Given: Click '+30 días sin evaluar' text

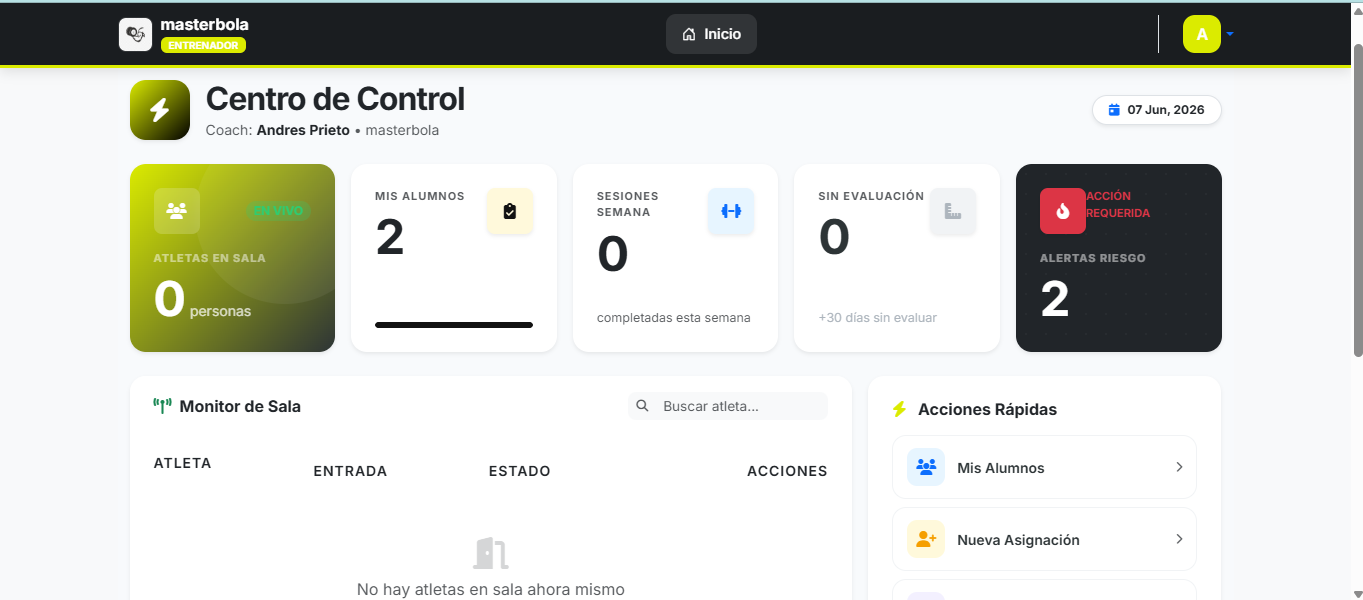Looking at the screenshot, I should [x=877, y=318].
